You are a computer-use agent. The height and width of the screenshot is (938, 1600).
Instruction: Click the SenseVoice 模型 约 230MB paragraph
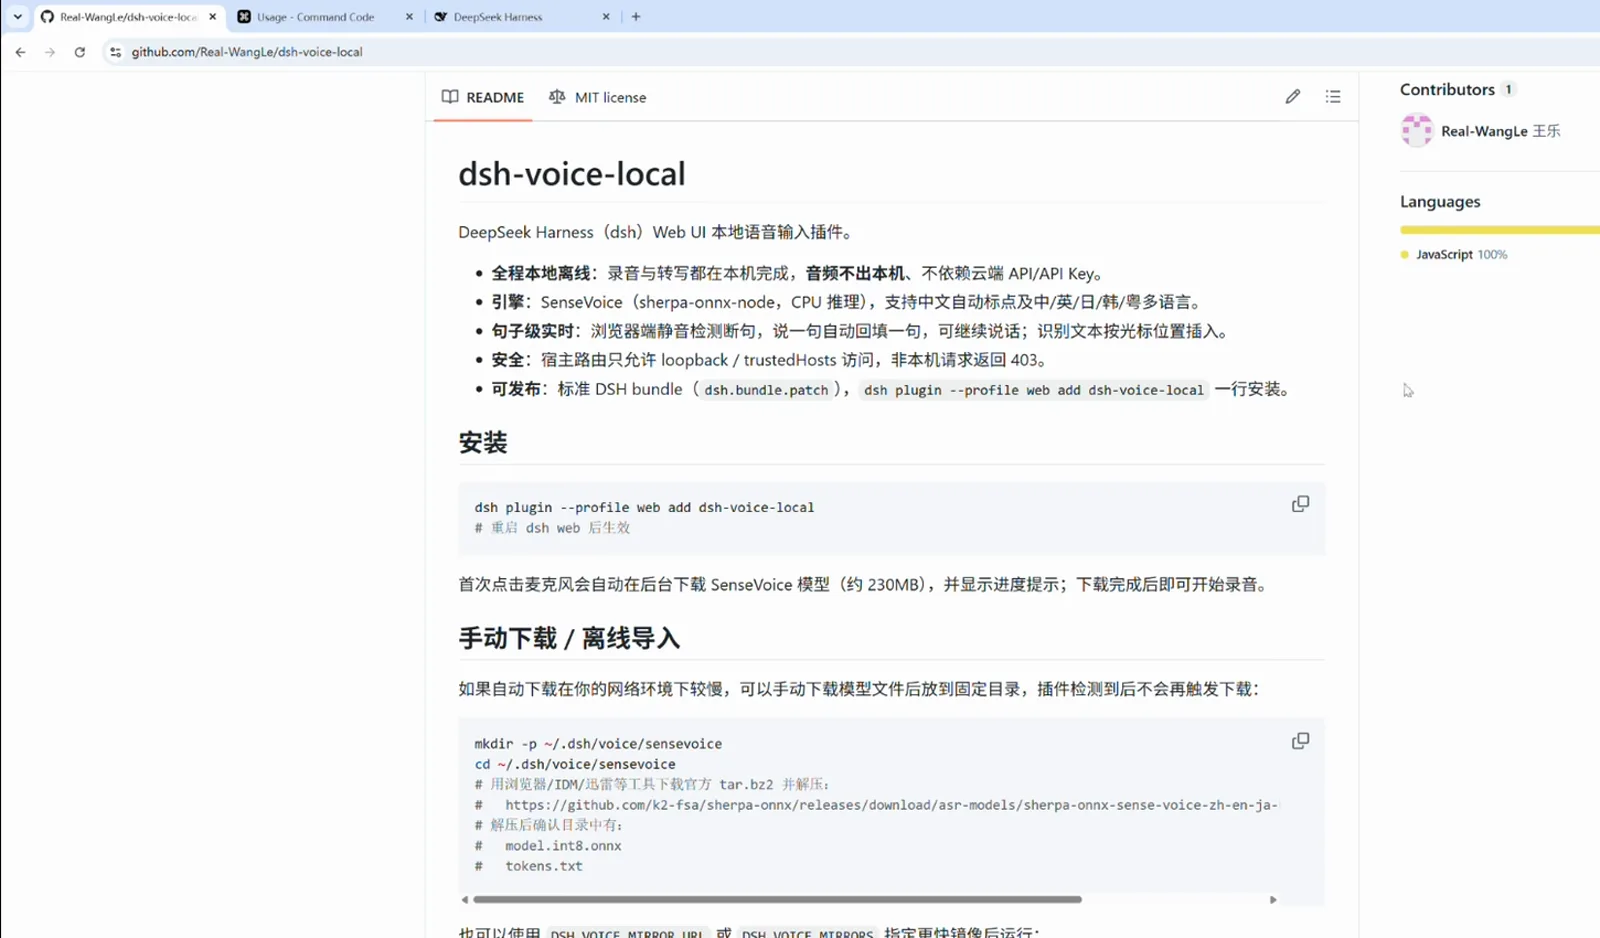click(x=866, y=585)
